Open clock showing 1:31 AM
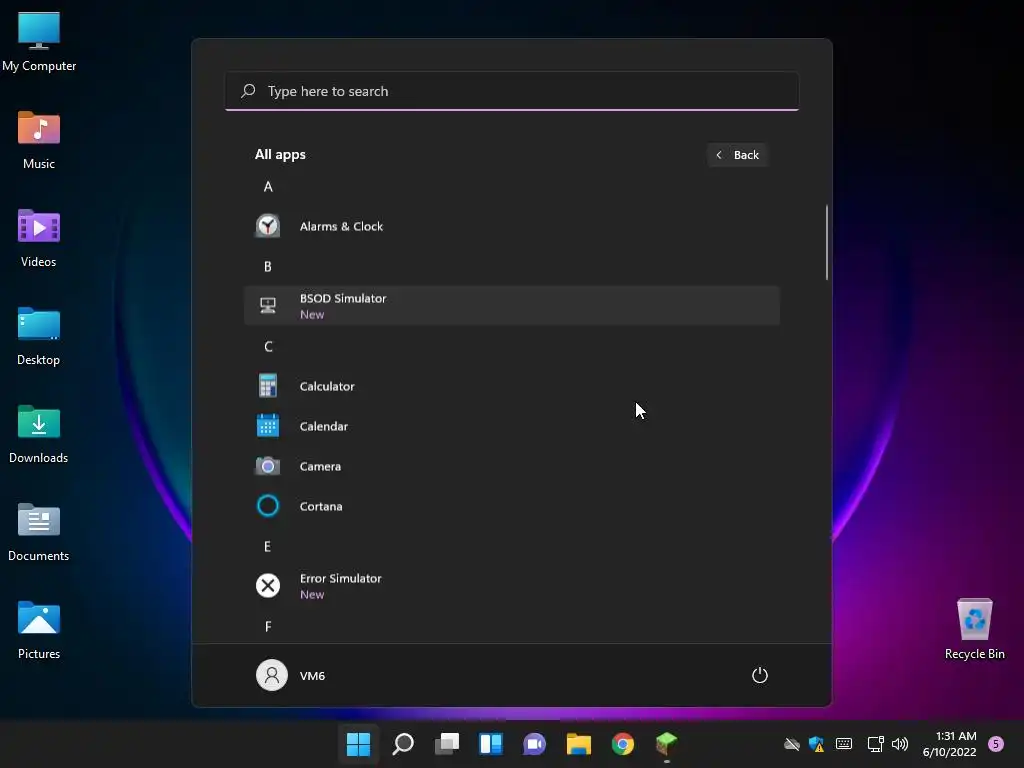This screenshot has width=1024, height=768. tap(950, 744)
